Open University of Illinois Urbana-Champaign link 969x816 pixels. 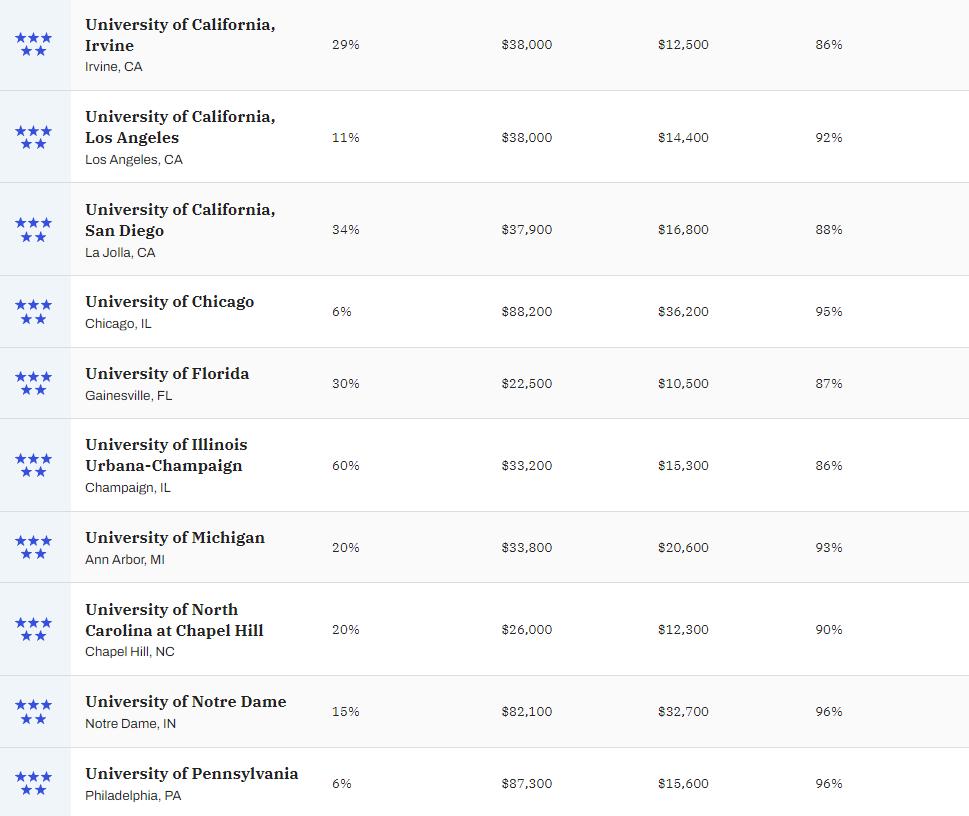166,455
